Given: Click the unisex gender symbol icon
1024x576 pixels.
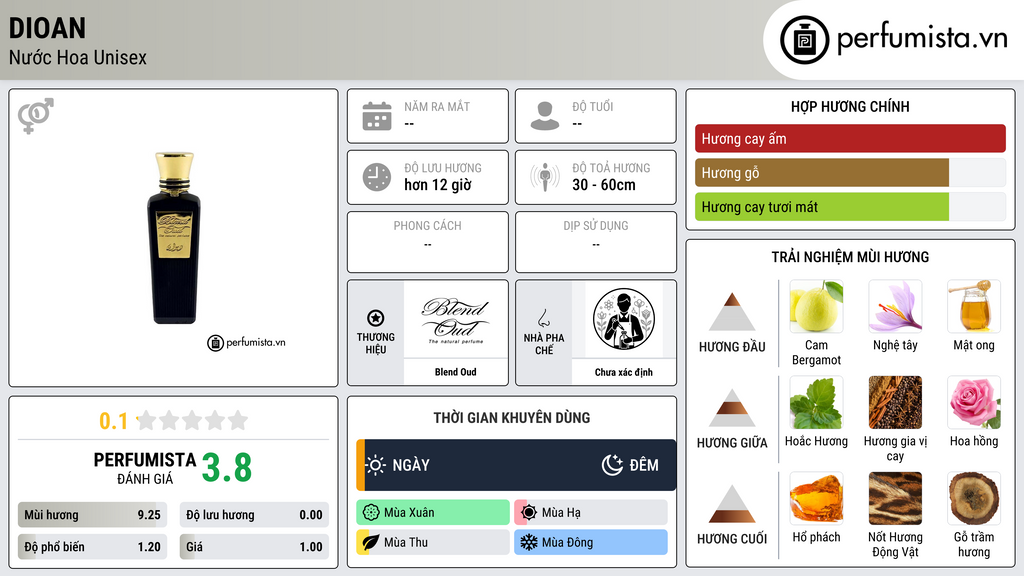Looking at the screenshot, I should click(x=35, y=116).
